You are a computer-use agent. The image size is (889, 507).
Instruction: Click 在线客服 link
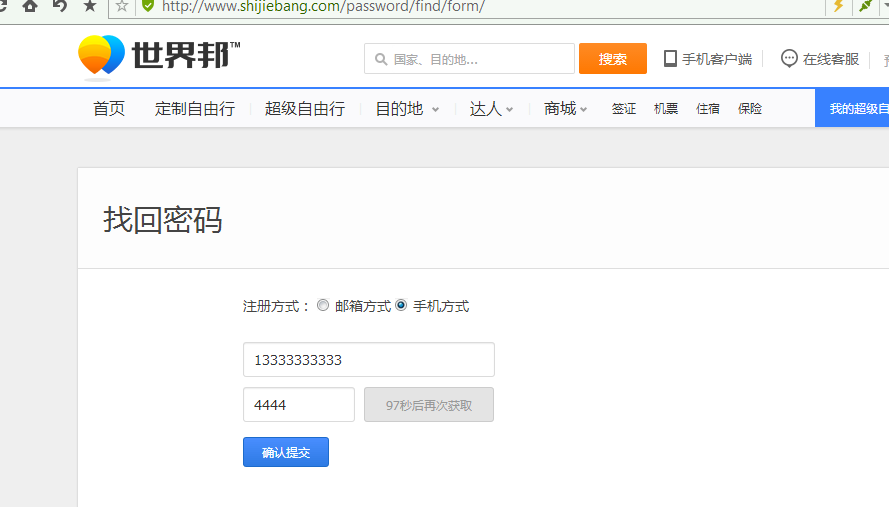click(x=831, y=59)
